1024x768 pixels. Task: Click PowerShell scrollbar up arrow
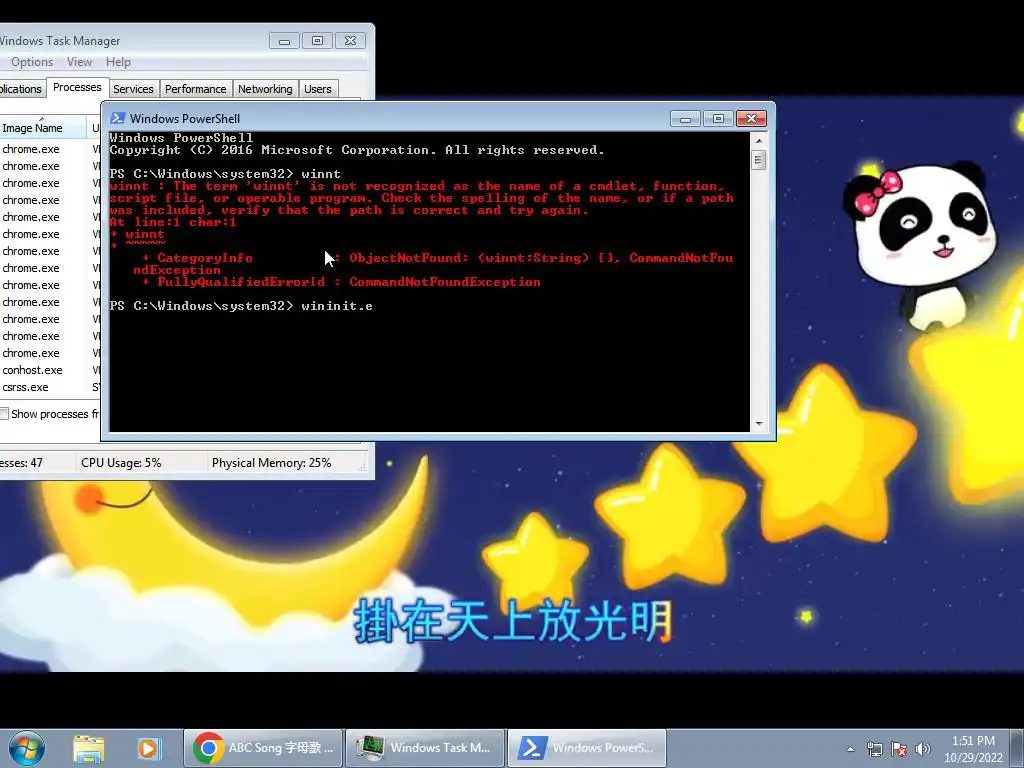click(759, 140)
